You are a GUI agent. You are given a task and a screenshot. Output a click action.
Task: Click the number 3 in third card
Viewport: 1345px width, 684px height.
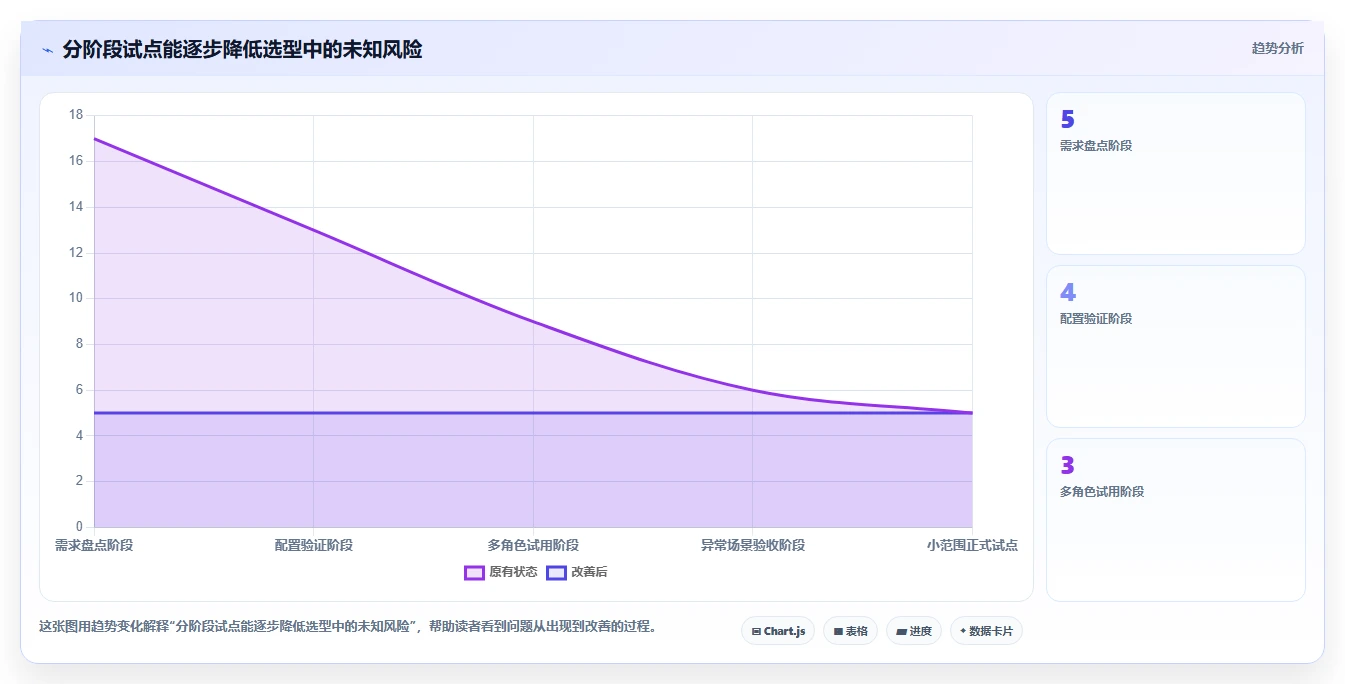(x=1067, y=466)
